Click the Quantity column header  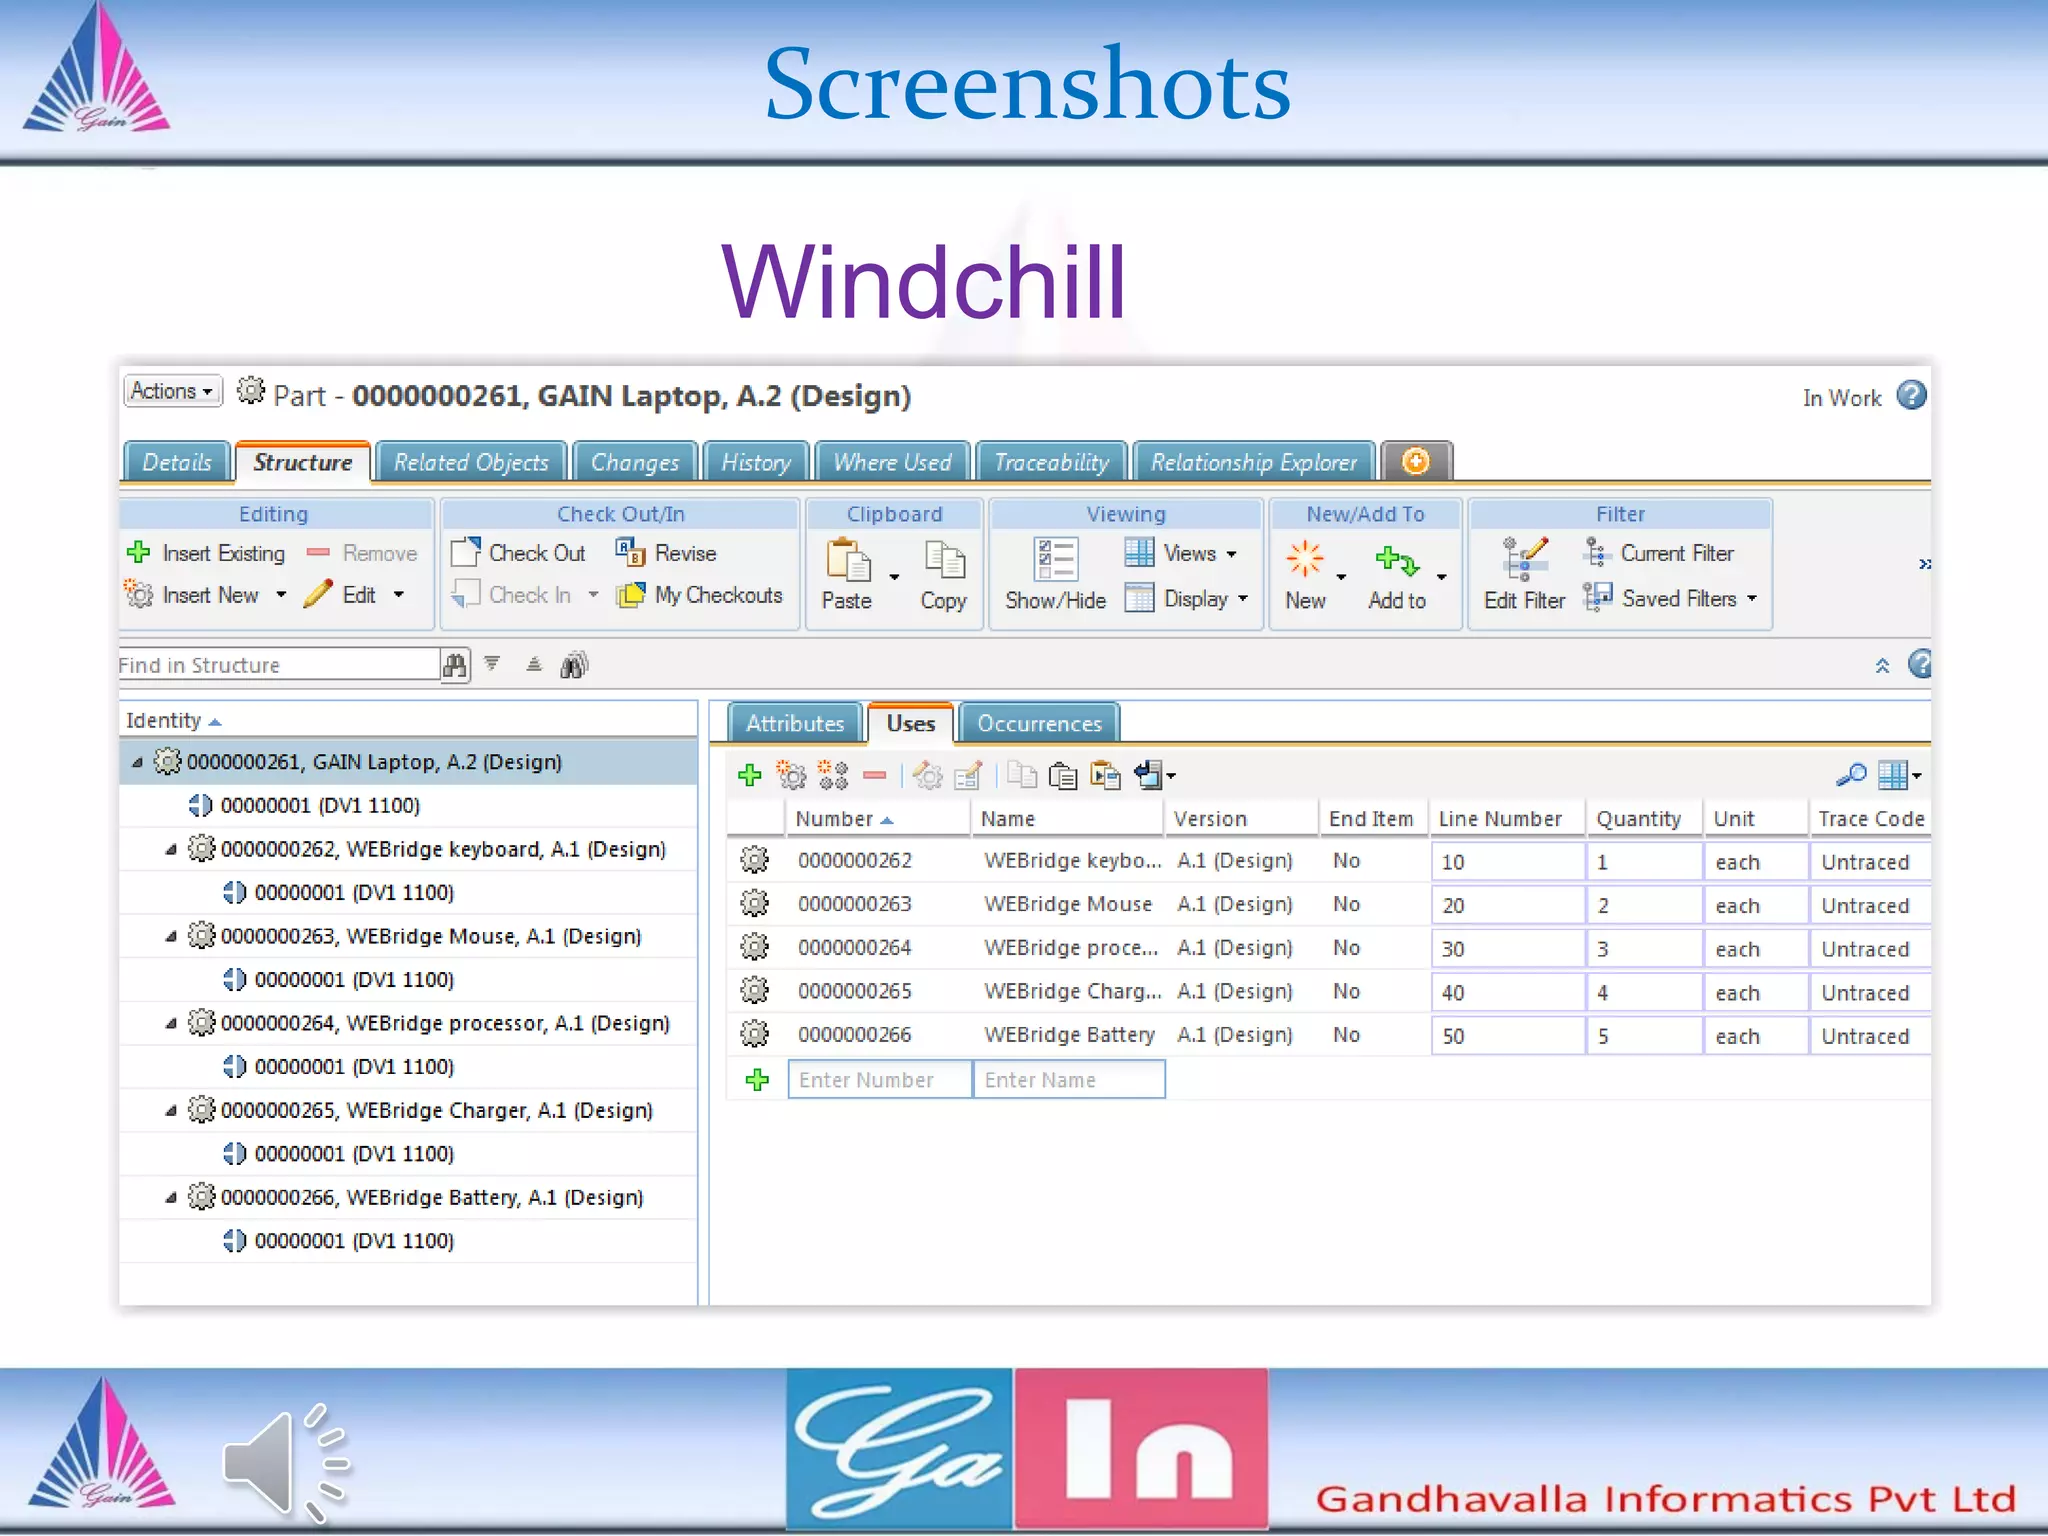[x=1644, y=819]
